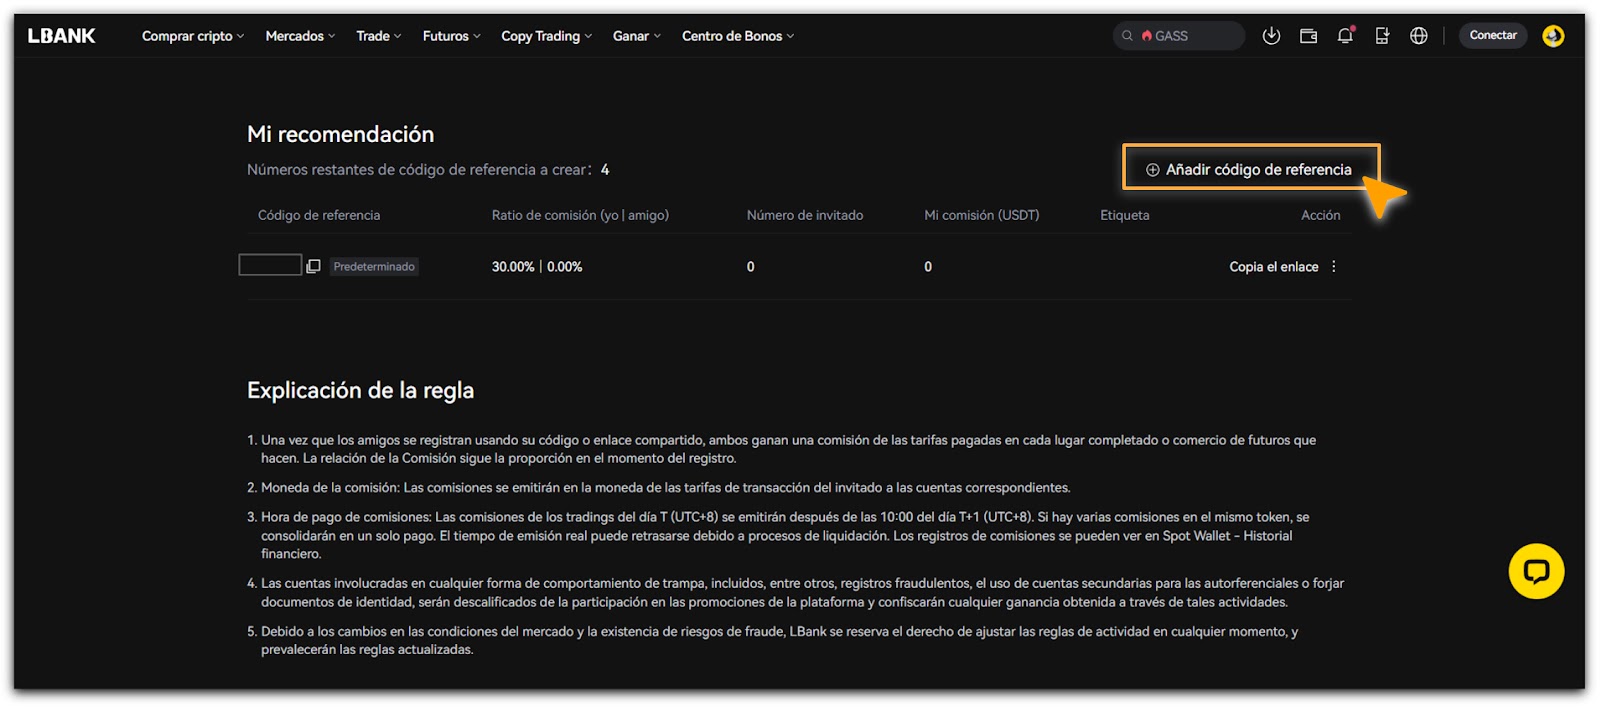Click Explicación de la regla heading

361,390
